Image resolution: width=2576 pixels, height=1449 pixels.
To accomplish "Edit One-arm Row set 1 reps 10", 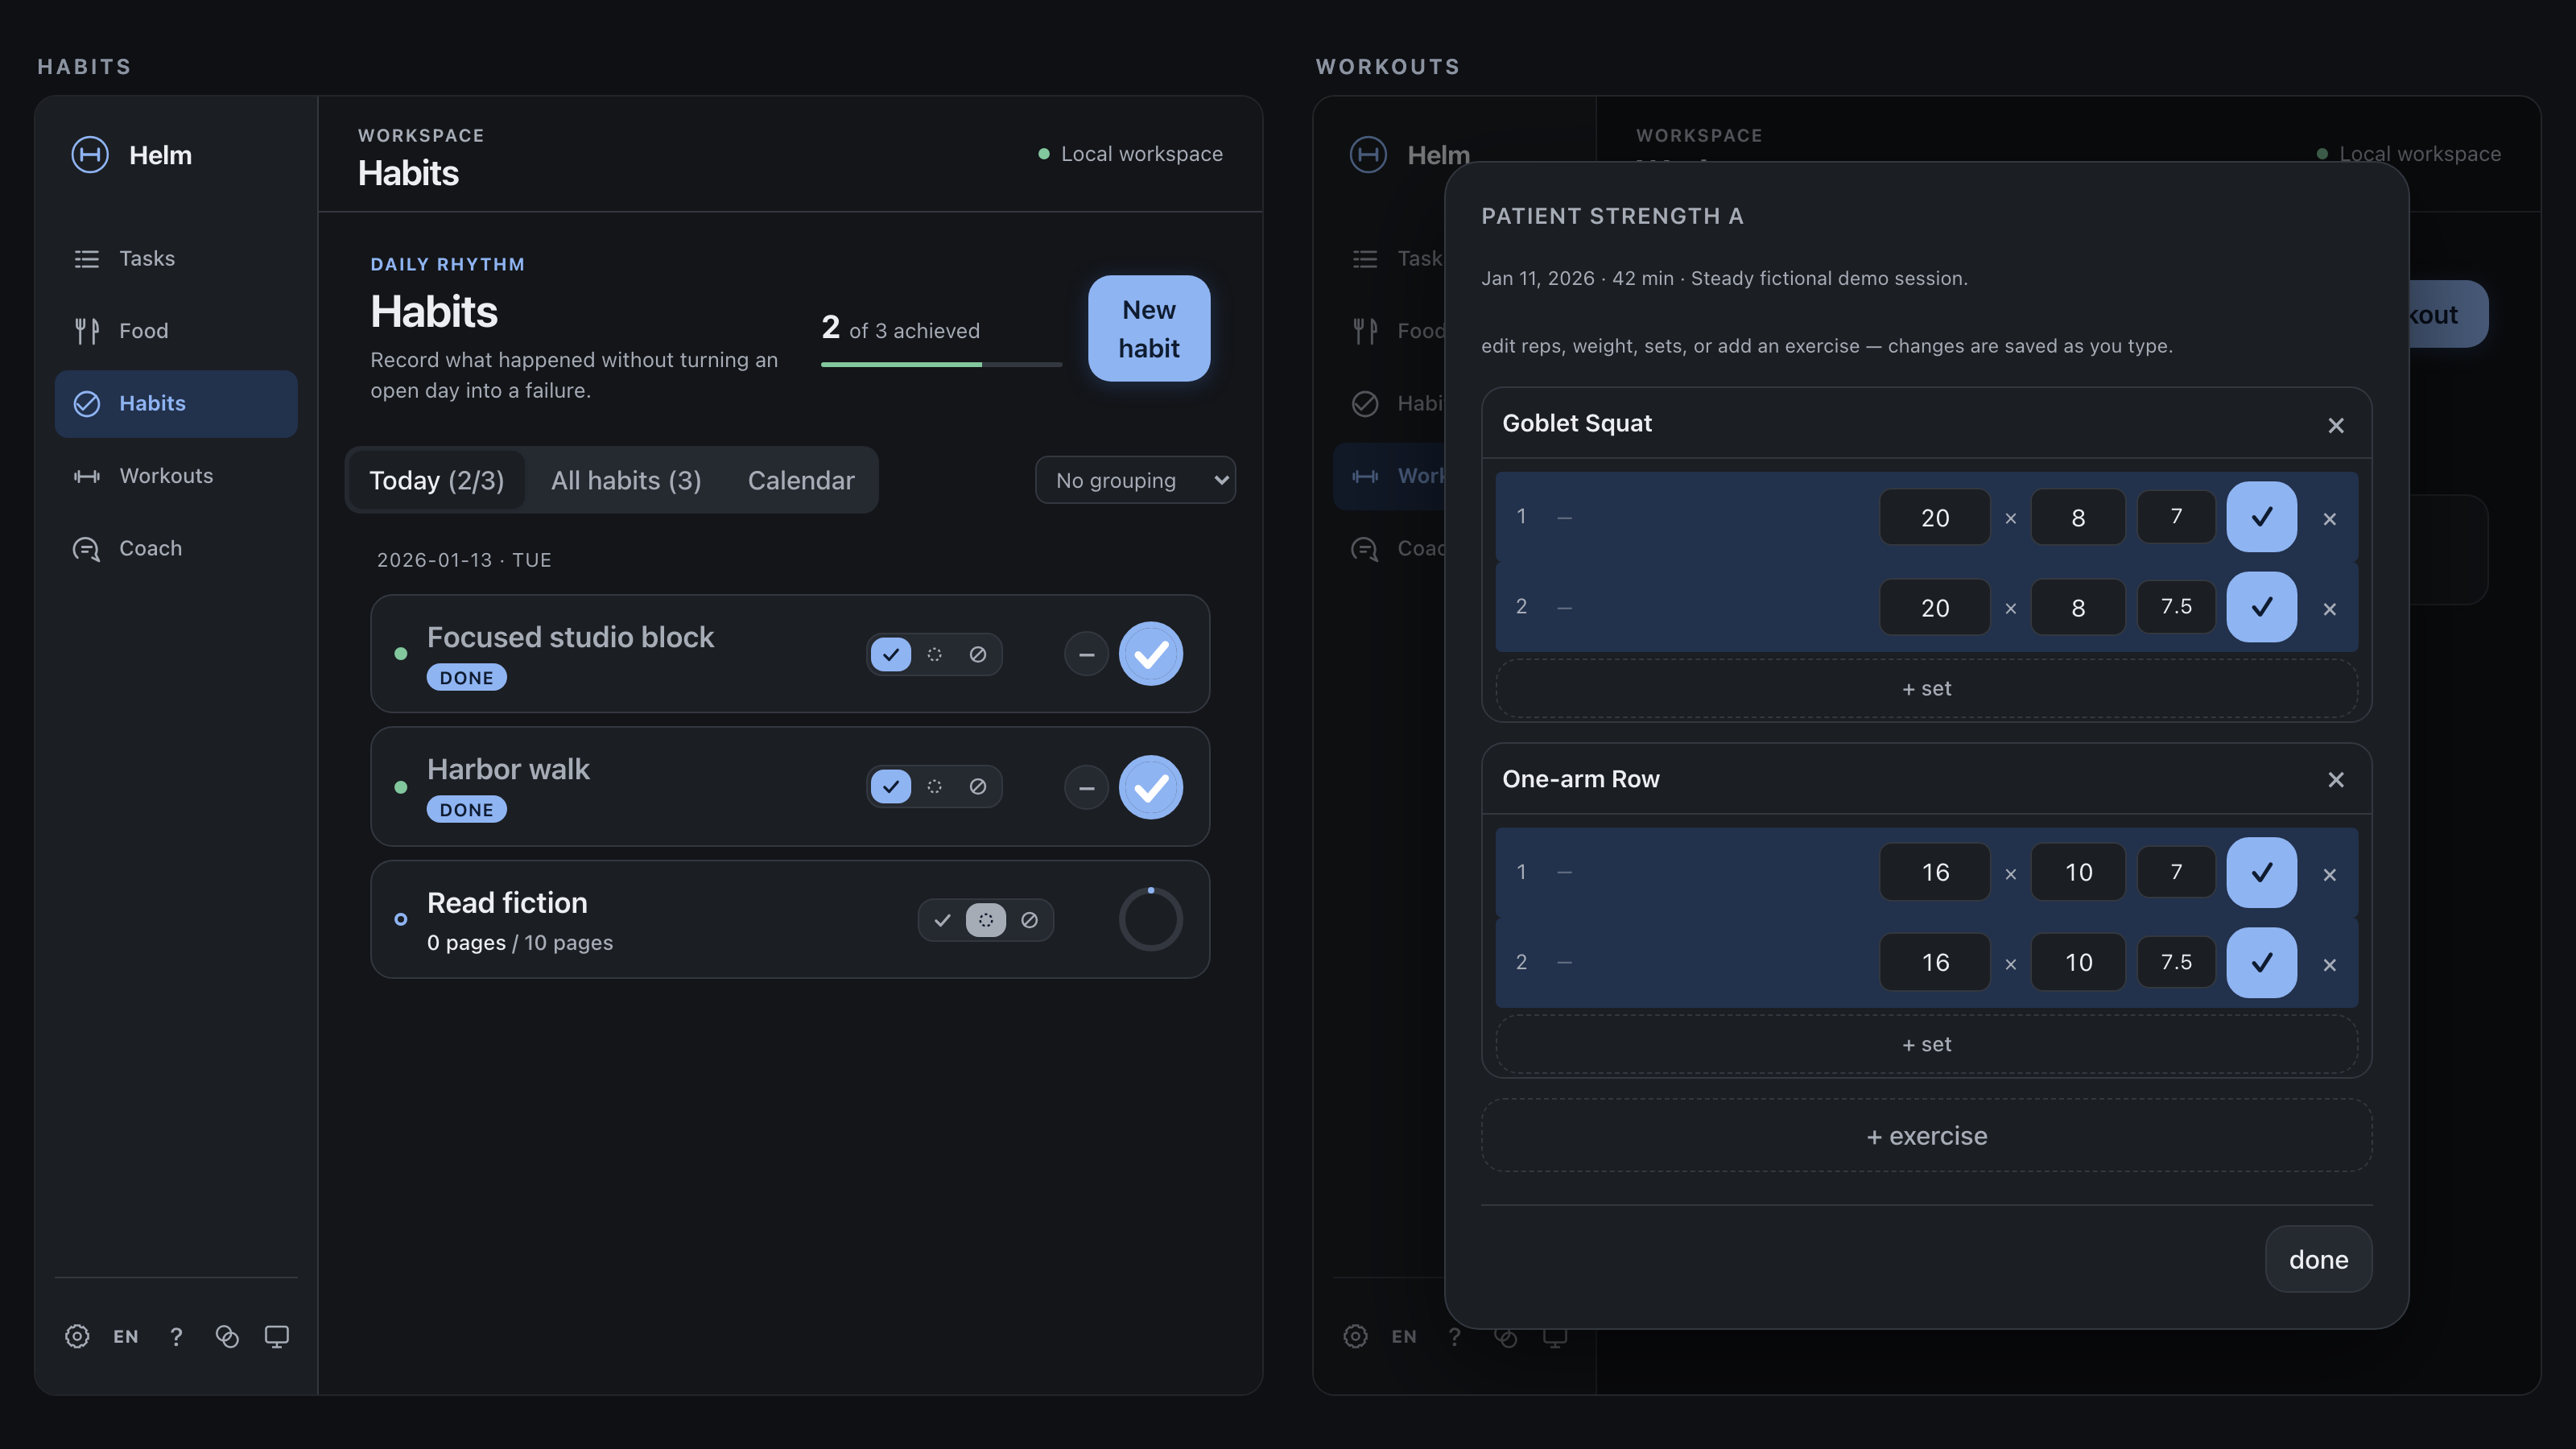I will pos(2078,872).
